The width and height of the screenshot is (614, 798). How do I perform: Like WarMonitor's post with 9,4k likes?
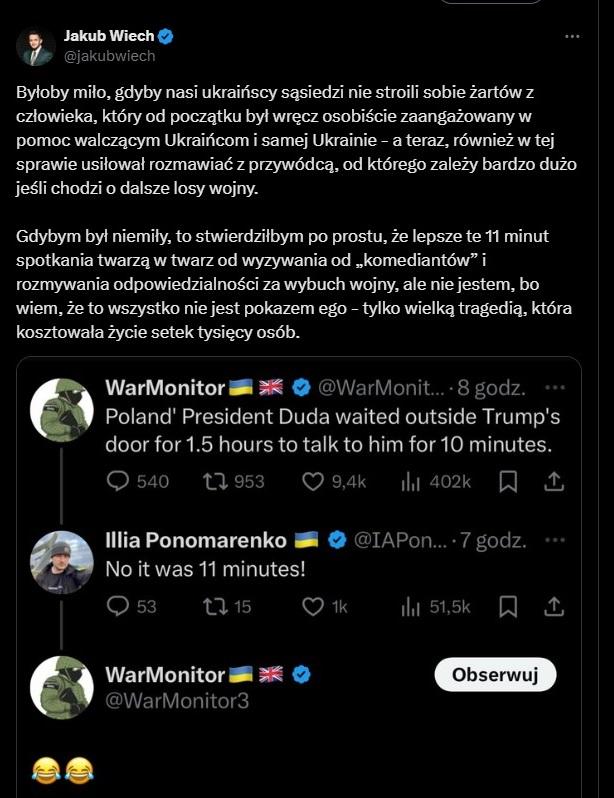pos(314,481)
